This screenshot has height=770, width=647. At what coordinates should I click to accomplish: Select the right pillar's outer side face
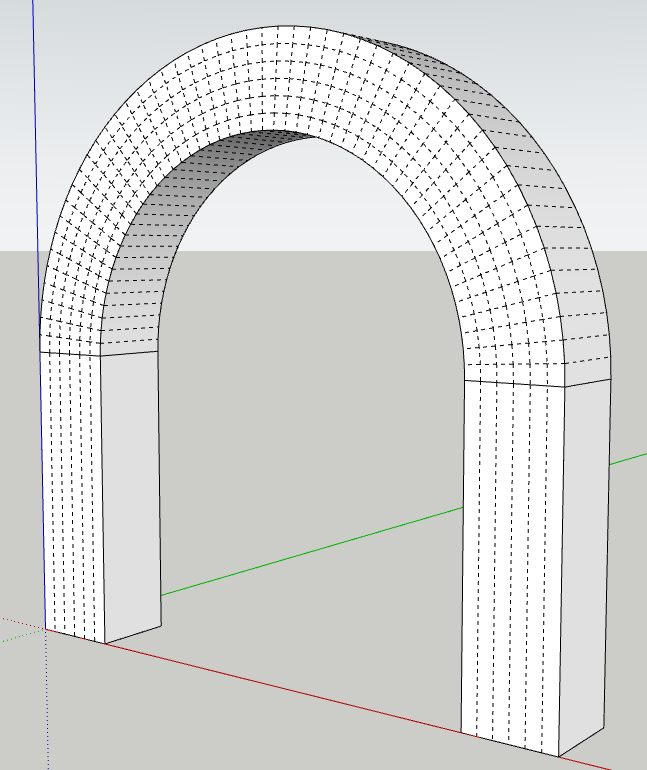(584, 560)
